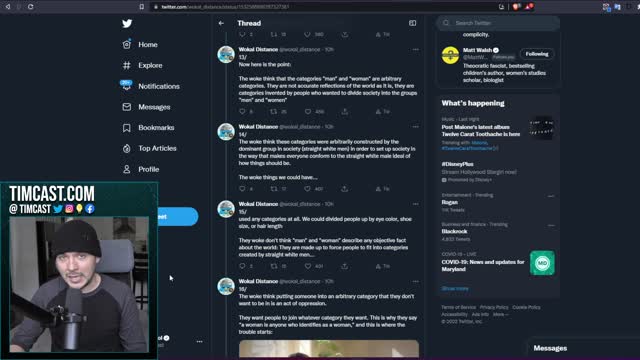Like tweet 13/ with the heart icon
Image resolution: width=640 pixels, height=360 pixels.
(308, 111)
